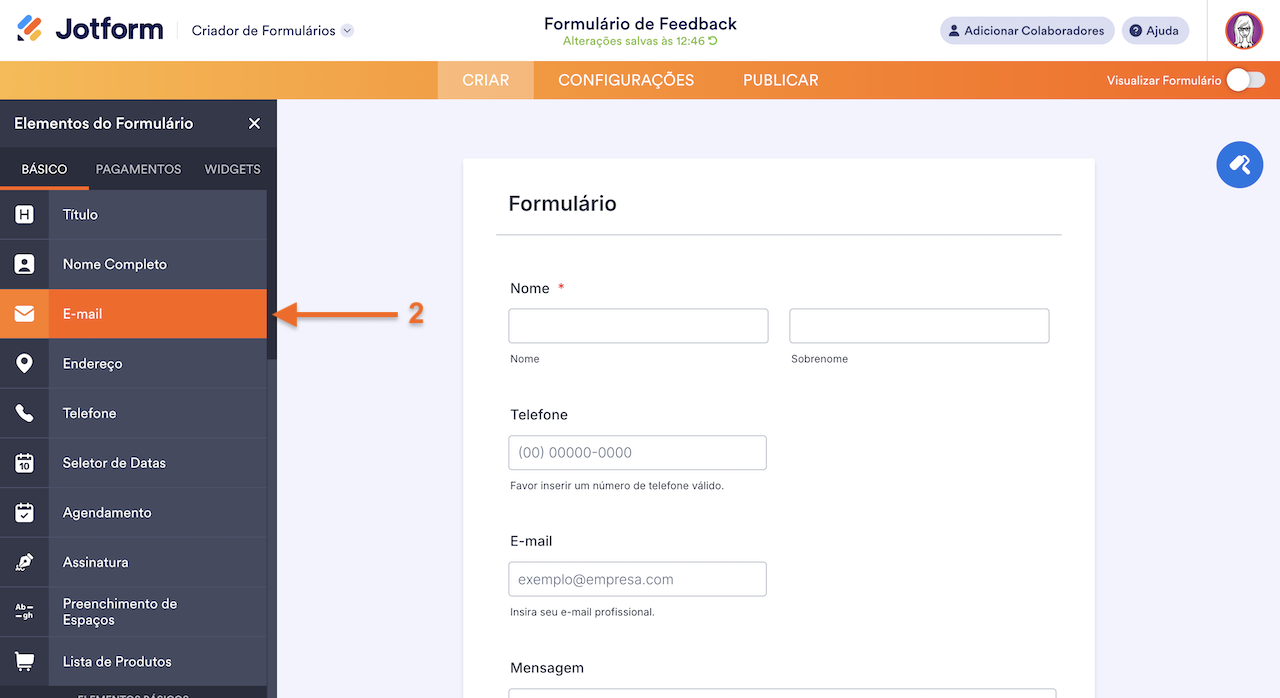Viewport: 1280px width, 698px height.
Task: Switch to the PAGAMENTOS tab
Action: click(138, 169)
